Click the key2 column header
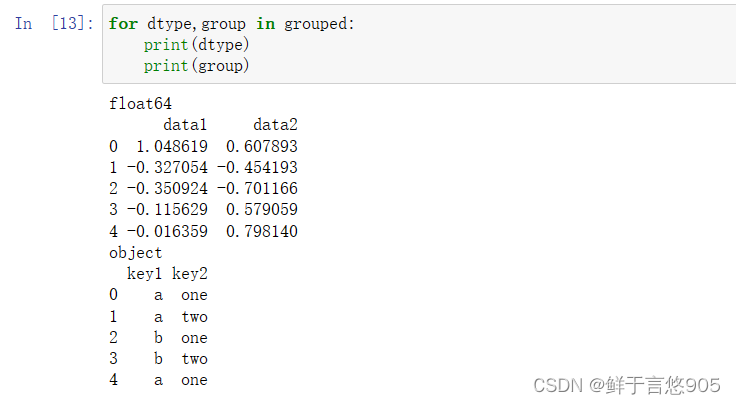 pyautogui.click(x=190, y=274)
